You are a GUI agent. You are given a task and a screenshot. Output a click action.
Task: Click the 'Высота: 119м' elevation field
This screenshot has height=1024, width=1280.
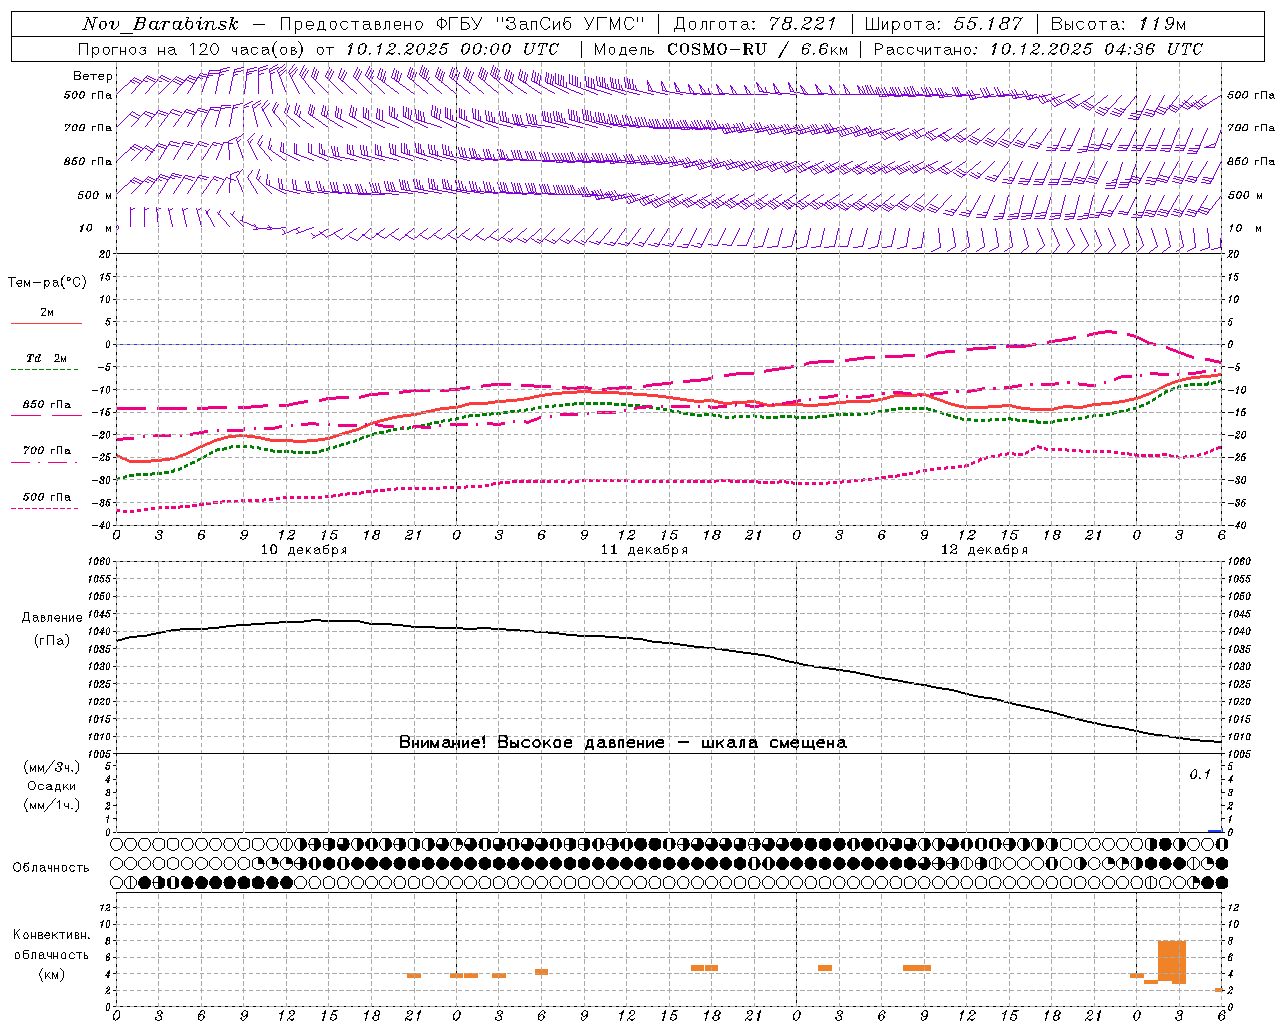tap(1119, 24)
